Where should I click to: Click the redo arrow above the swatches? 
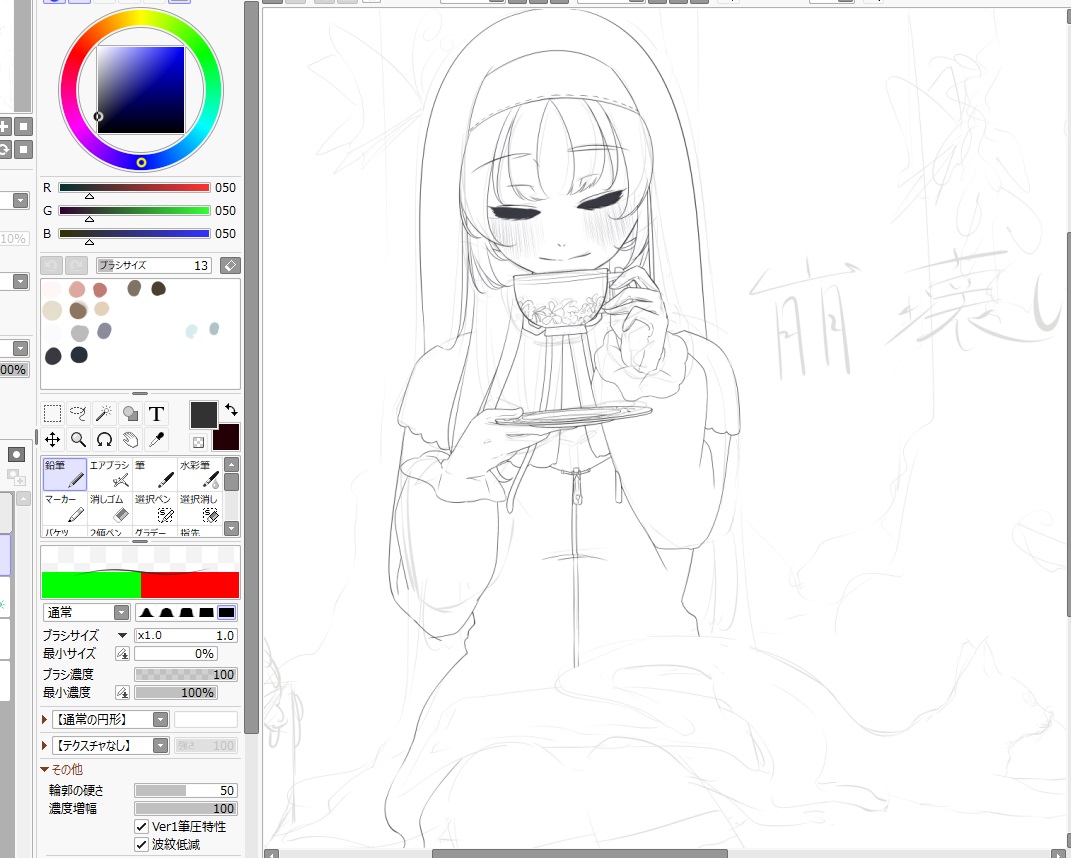tap(76, 265)
